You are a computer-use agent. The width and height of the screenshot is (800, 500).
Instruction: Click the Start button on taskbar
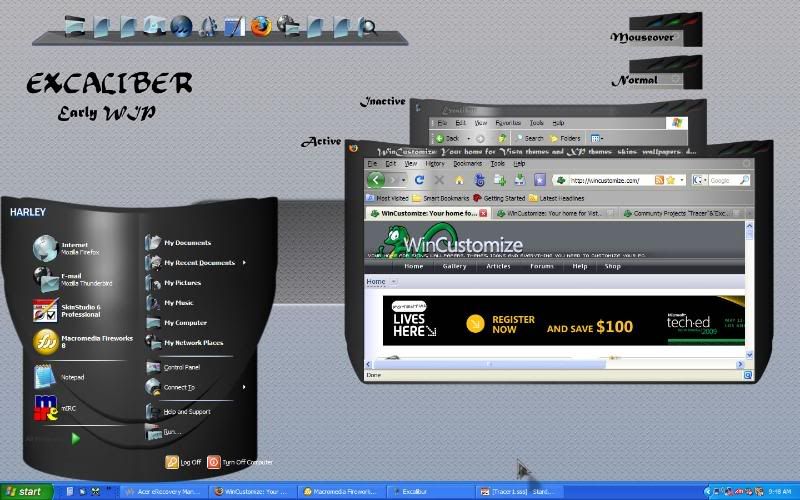[x=26, y=491]
